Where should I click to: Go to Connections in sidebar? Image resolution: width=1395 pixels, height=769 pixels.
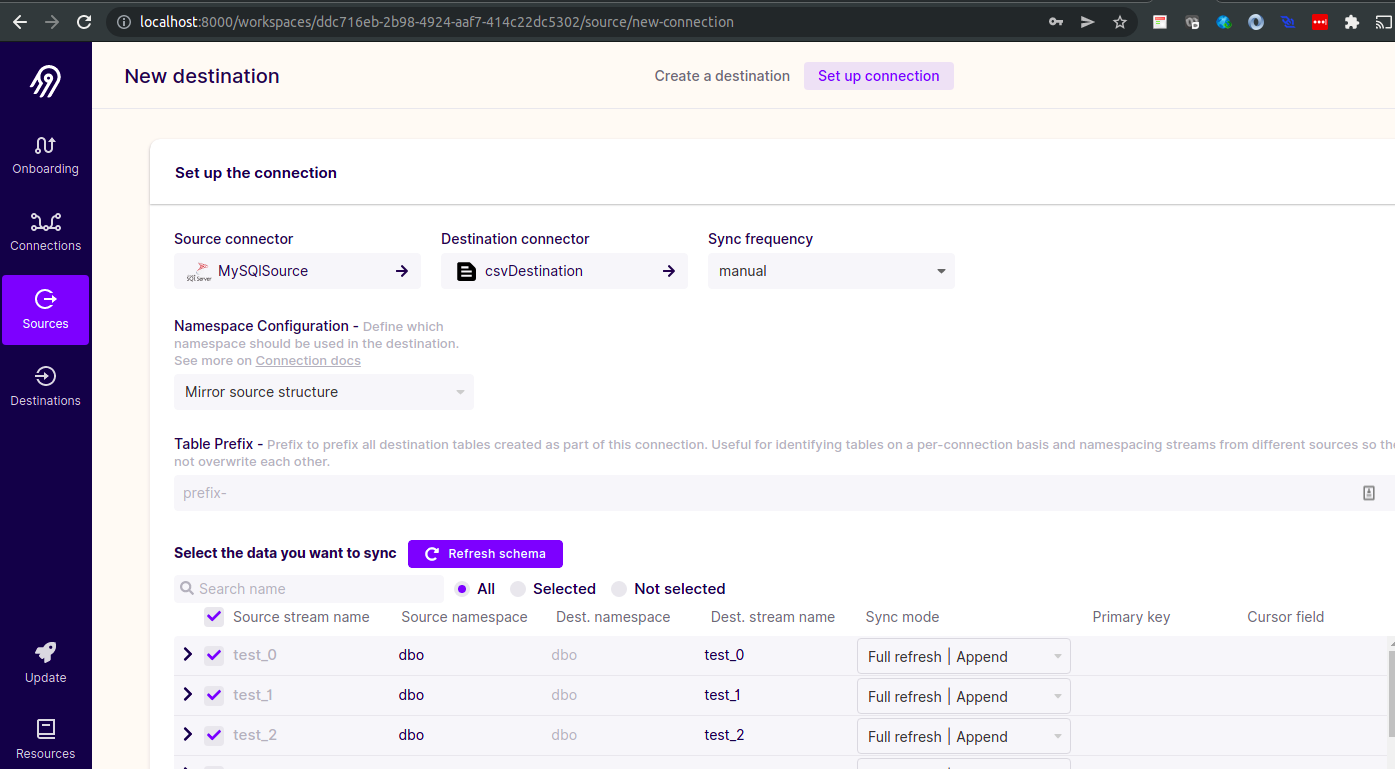pos(45,231)
